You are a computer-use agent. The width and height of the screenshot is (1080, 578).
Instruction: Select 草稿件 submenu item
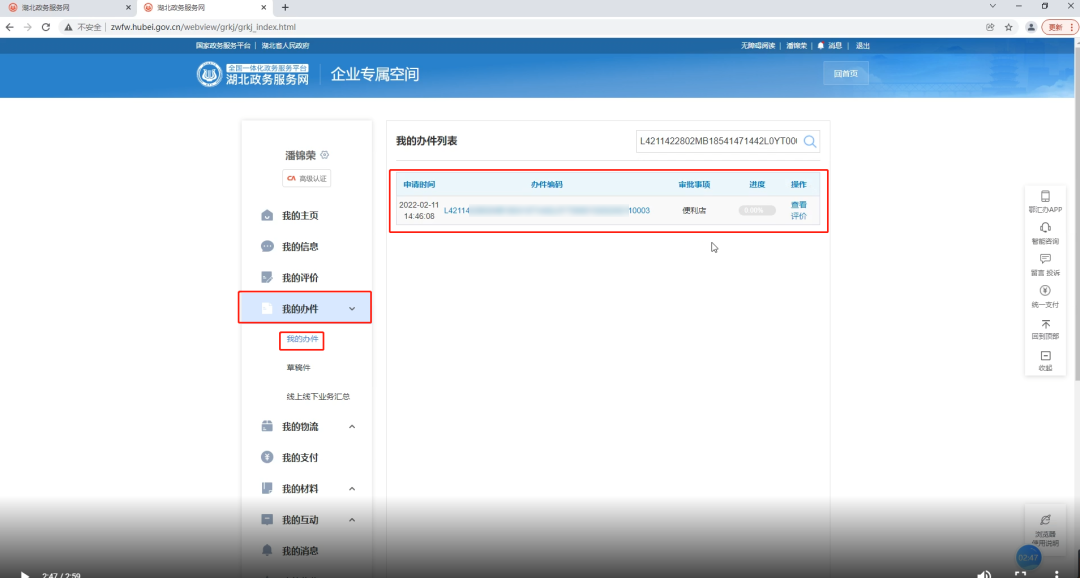[x=298, y=368]
